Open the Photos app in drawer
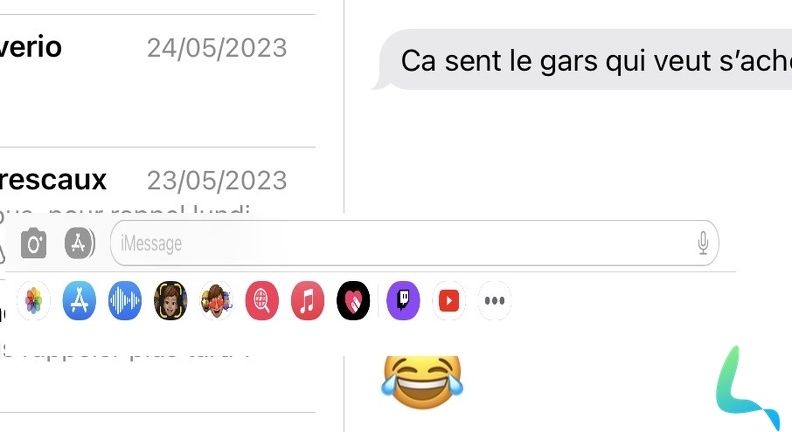 pos(33,301)
